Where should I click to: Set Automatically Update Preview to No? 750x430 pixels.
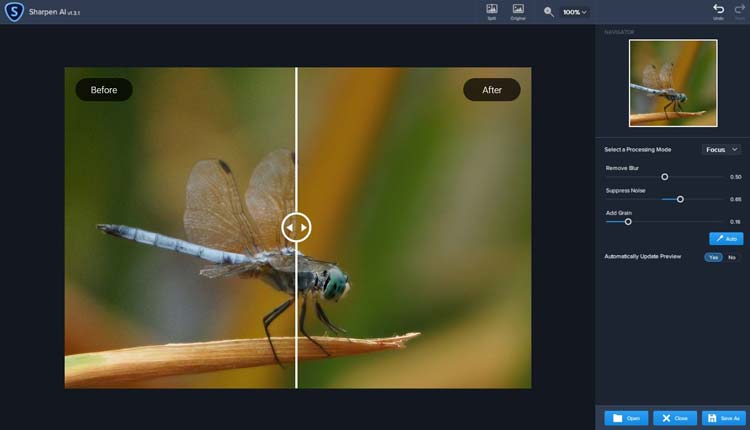click(732, 257)
